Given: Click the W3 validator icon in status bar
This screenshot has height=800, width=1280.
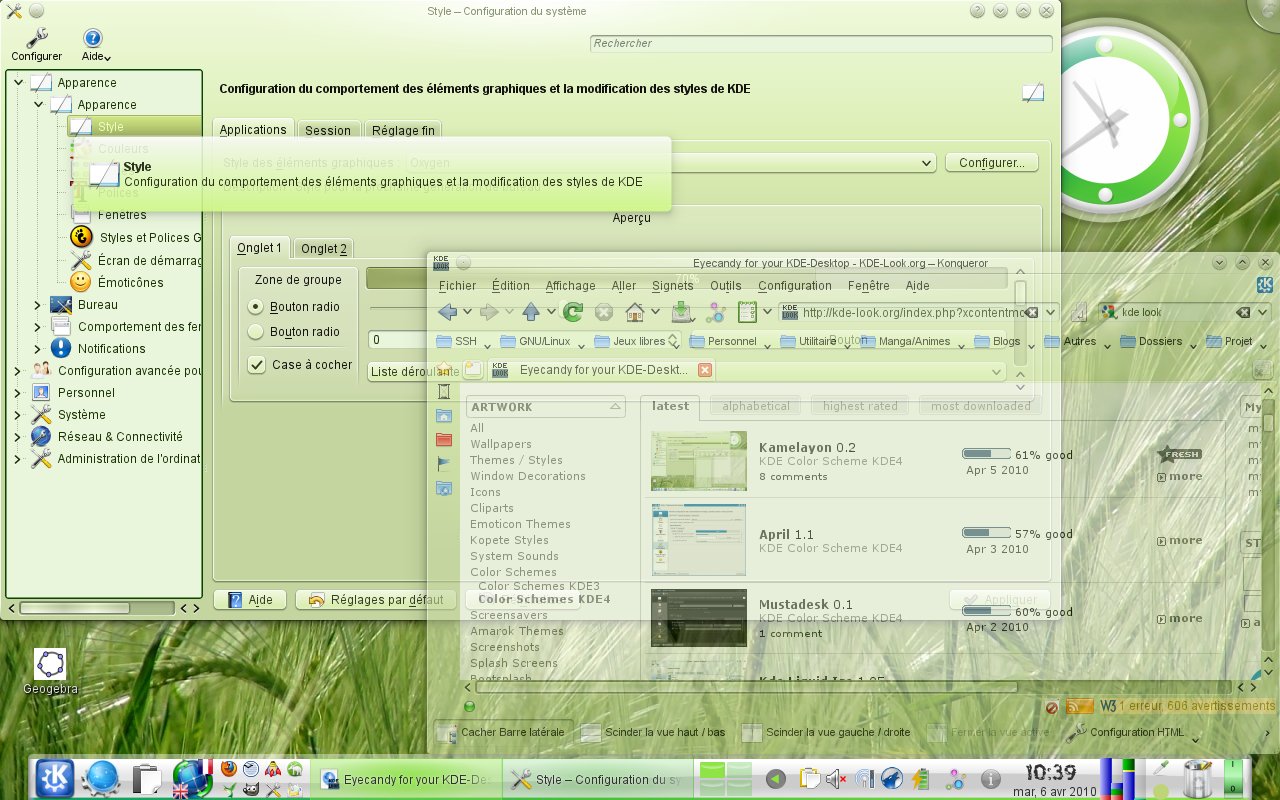Looking at the screenshot, I should point(1107,706).
